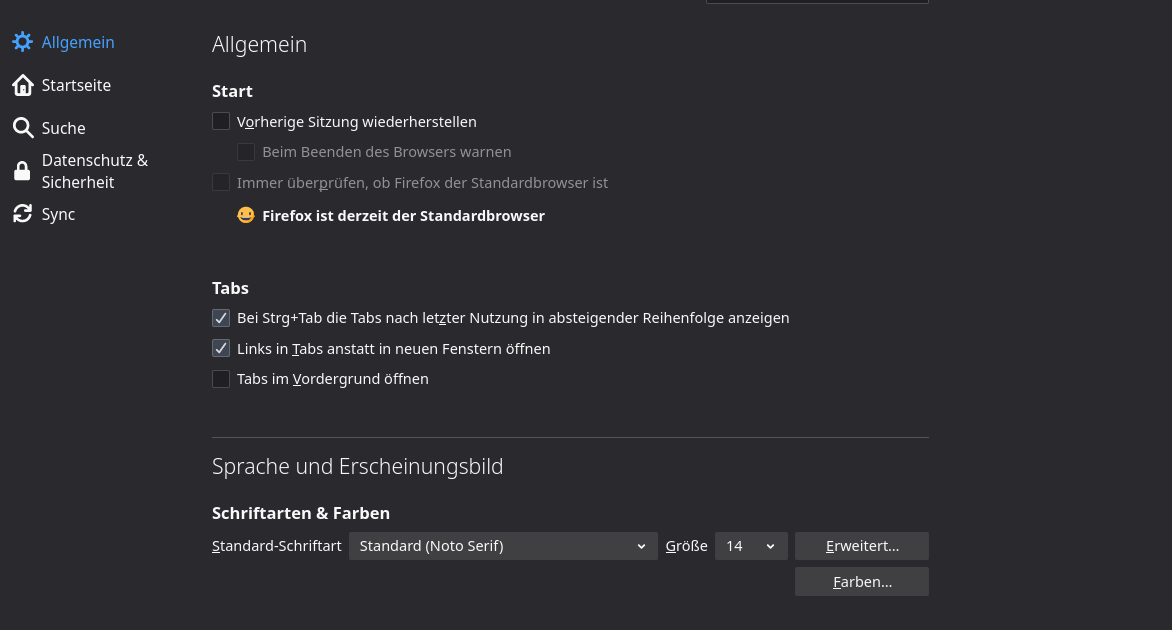
Task: Switch to the Sync settings section
Action: pyautogui.click(x=58, y=214)
